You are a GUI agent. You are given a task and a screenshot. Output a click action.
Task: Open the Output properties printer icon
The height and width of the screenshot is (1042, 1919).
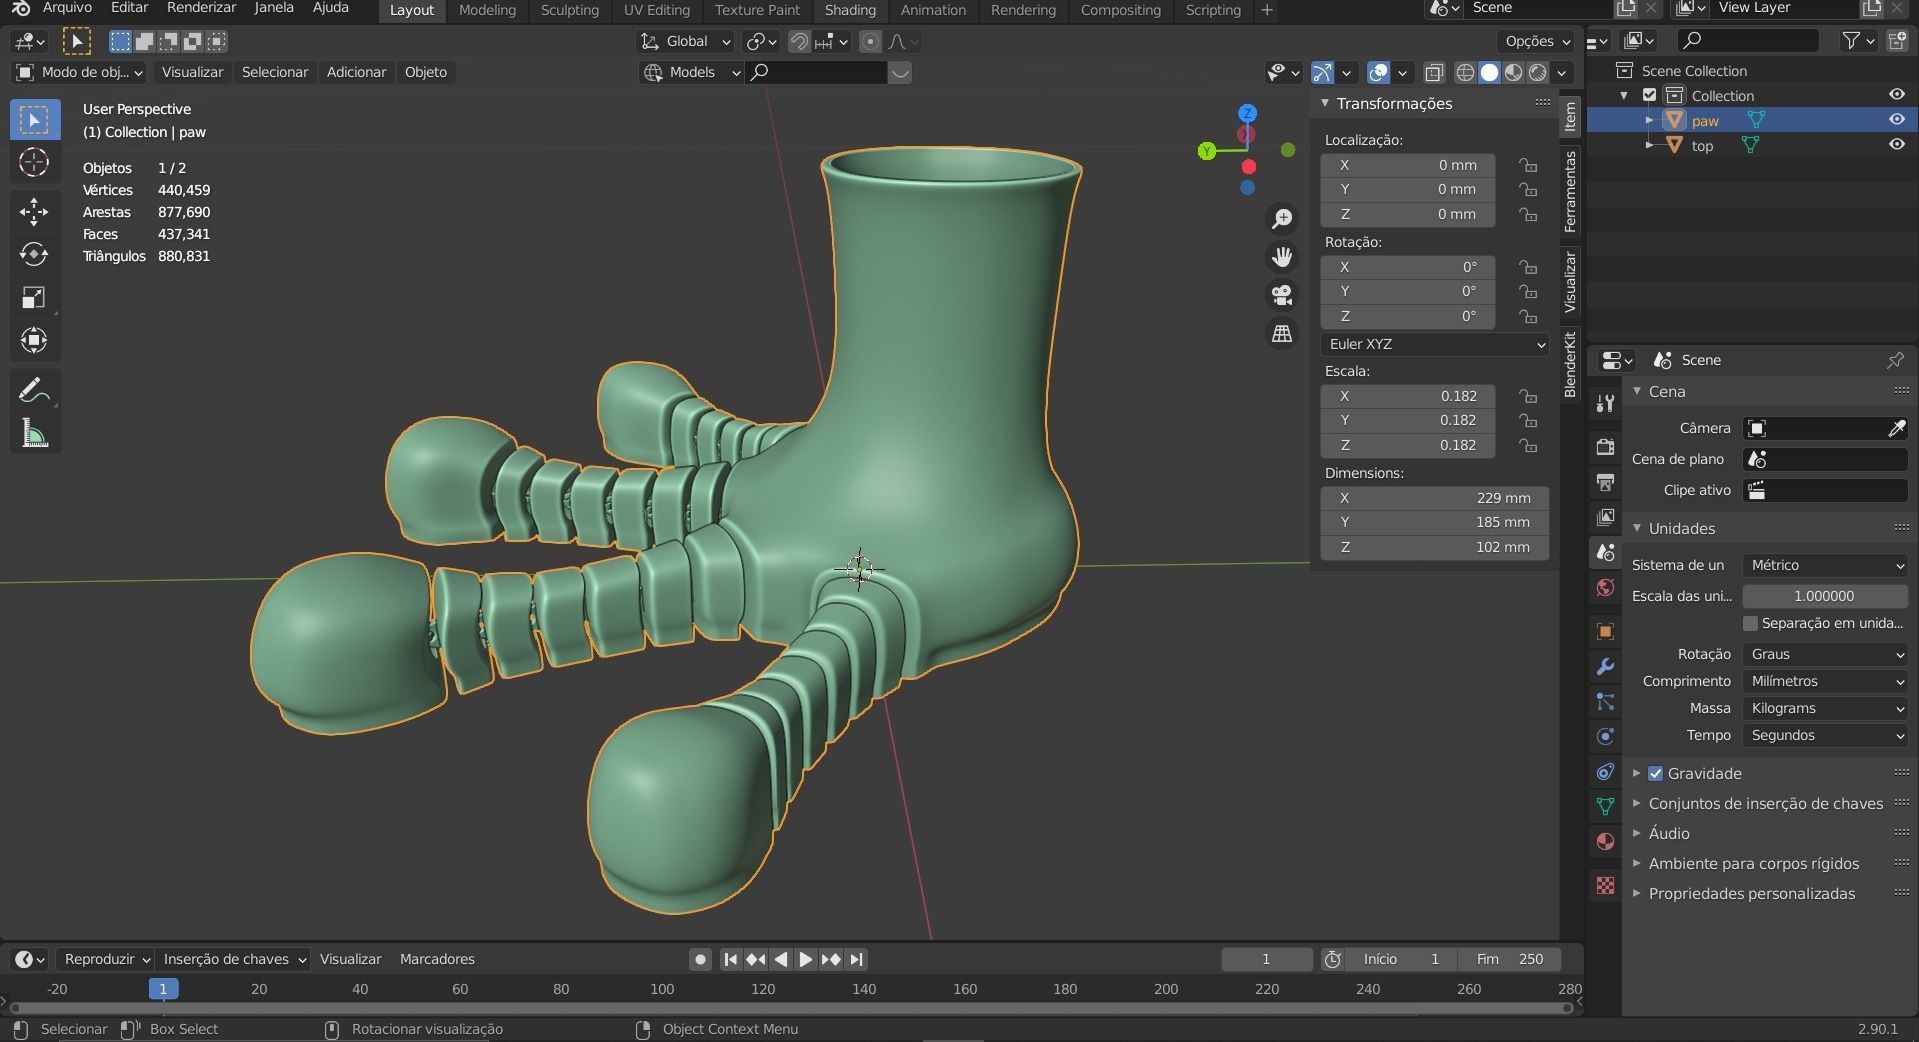[x=1605, y=482]
